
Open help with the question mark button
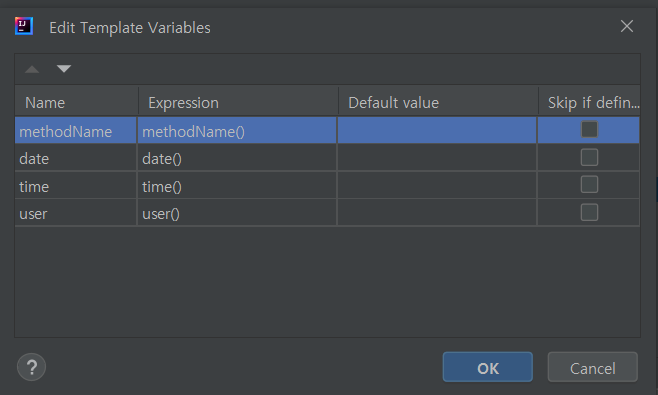click(31, 367)
